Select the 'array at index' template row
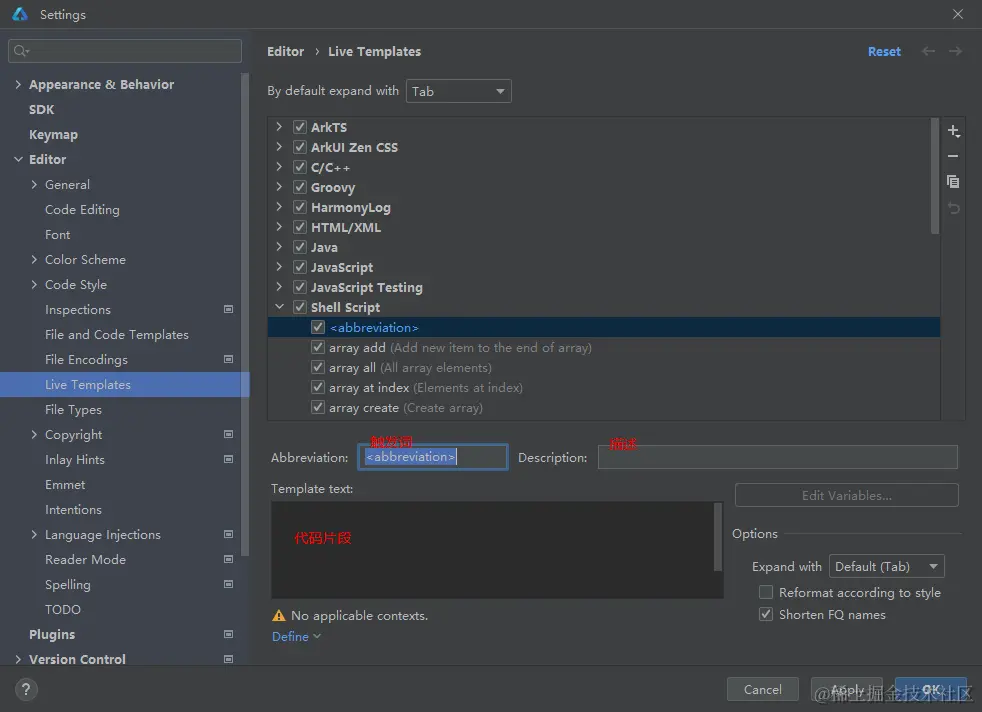Image resolution: width=982 pixels, height=712 pixels. point(604,388)
